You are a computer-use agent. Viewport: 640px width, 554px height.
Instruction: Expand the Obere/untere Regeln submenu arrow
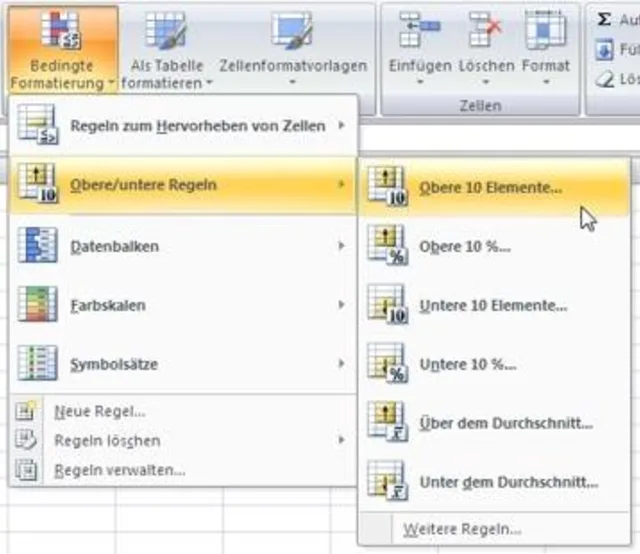click(x=342, y=185)
